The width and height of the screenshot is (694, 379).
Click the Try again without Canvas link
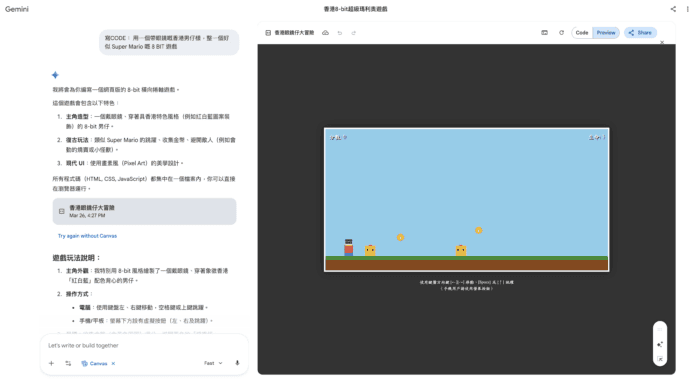click(x=87, y=236)
